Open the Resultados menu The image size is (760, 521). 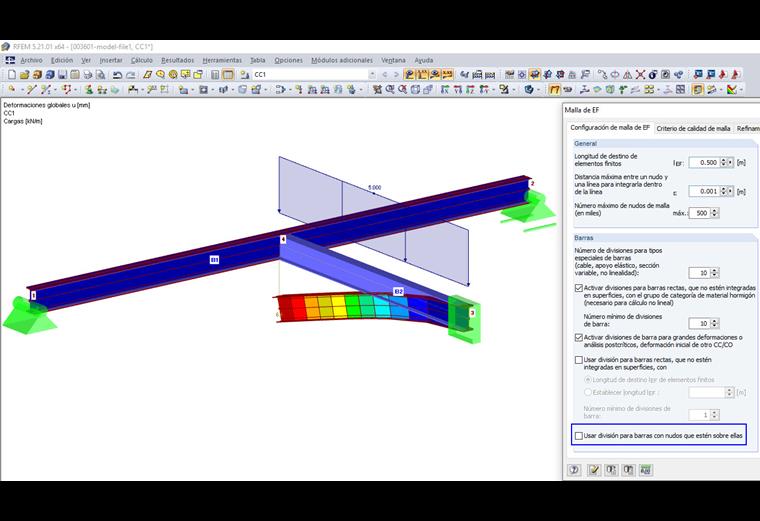point(177,60)
